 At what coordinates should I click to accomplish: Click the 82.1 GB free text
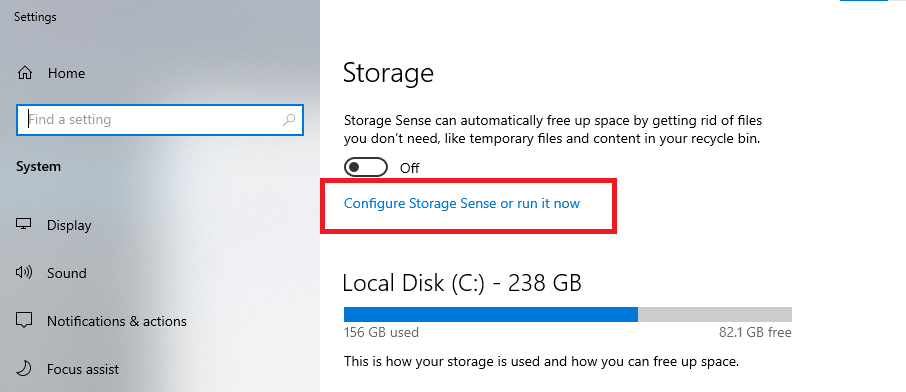(755, 332)
